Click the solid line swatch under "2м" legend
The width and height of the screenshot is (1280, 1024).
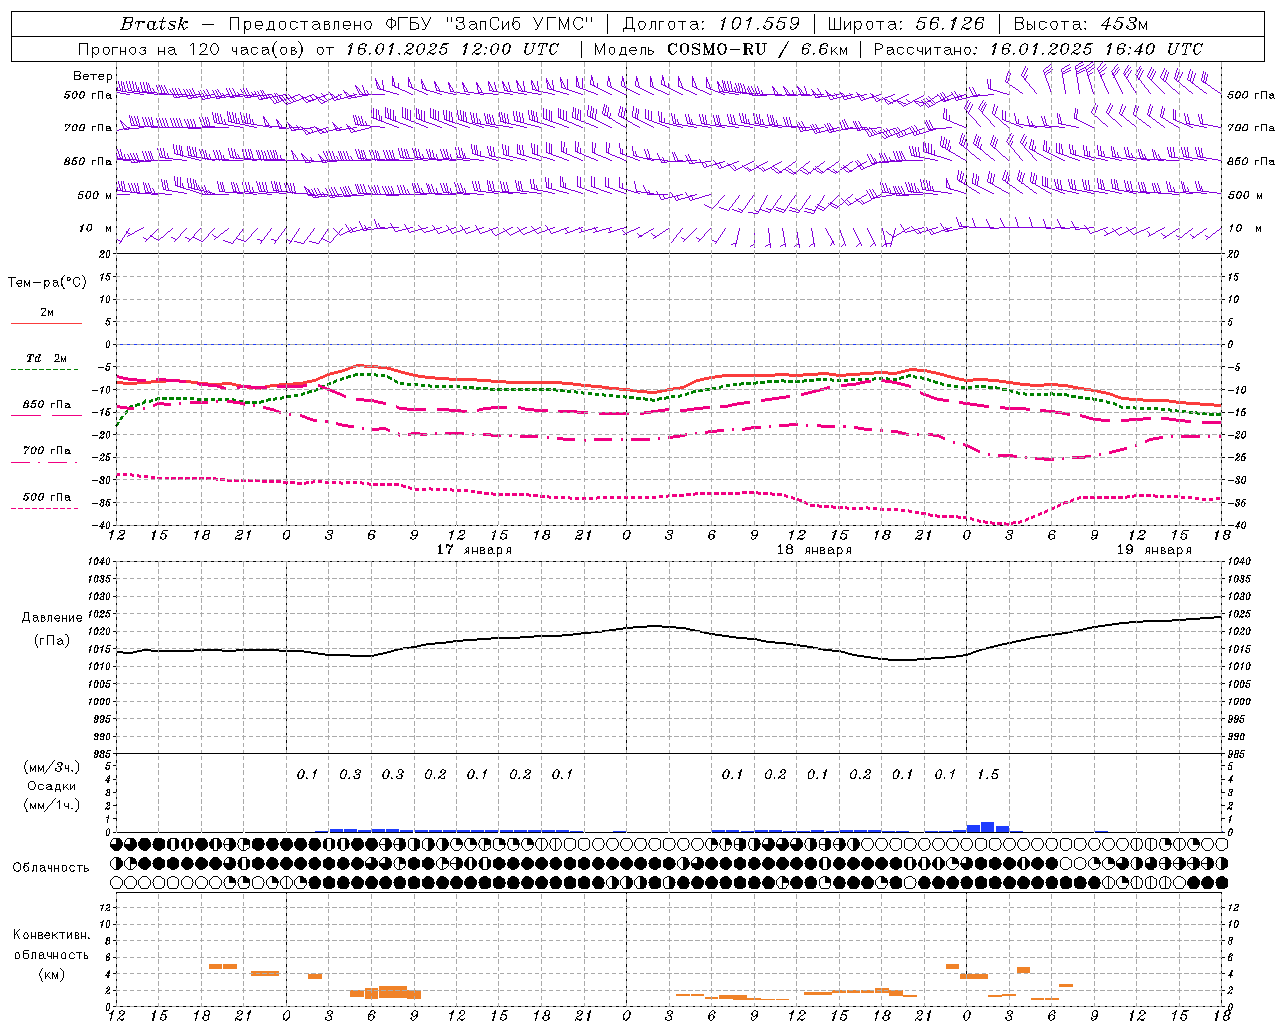46,324
